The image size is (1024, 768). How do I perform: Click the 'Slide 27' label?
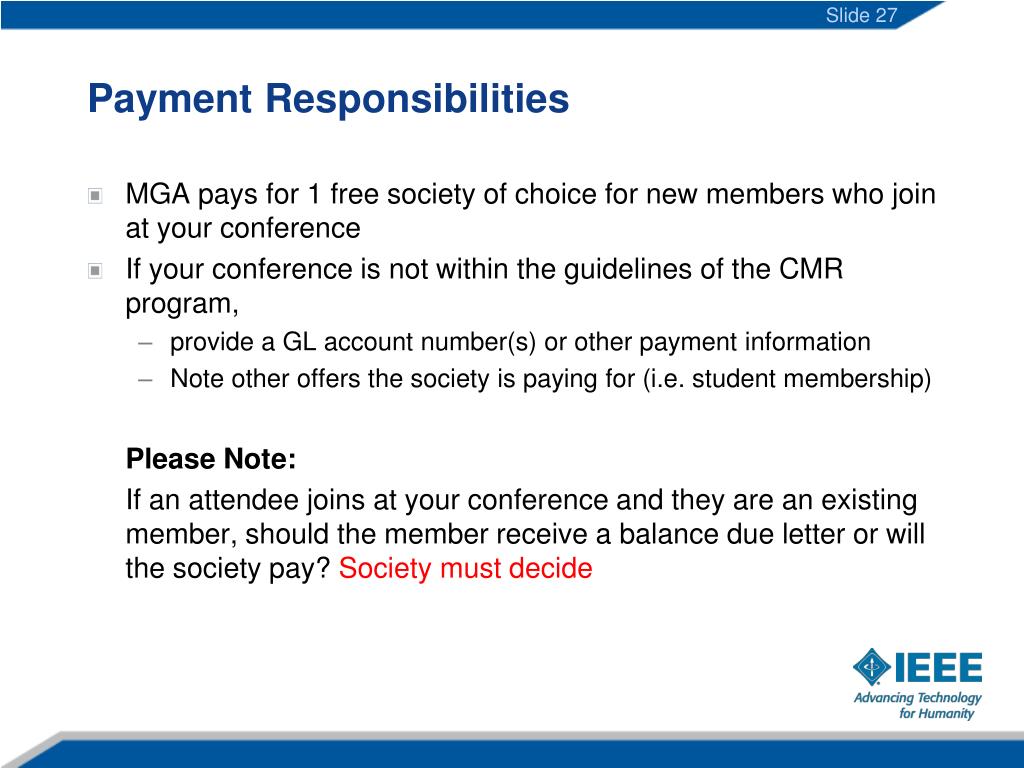(x=861, y=14)
